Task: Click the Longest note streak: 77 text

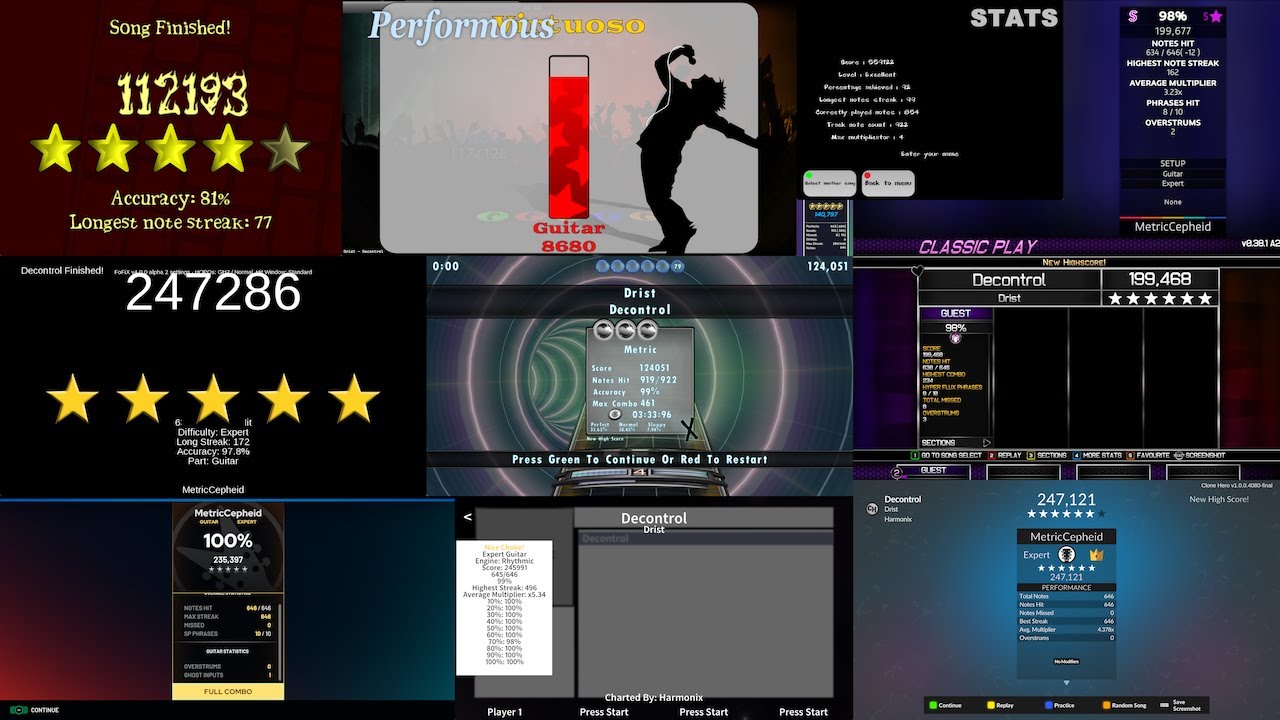Action: pos(171,222)
